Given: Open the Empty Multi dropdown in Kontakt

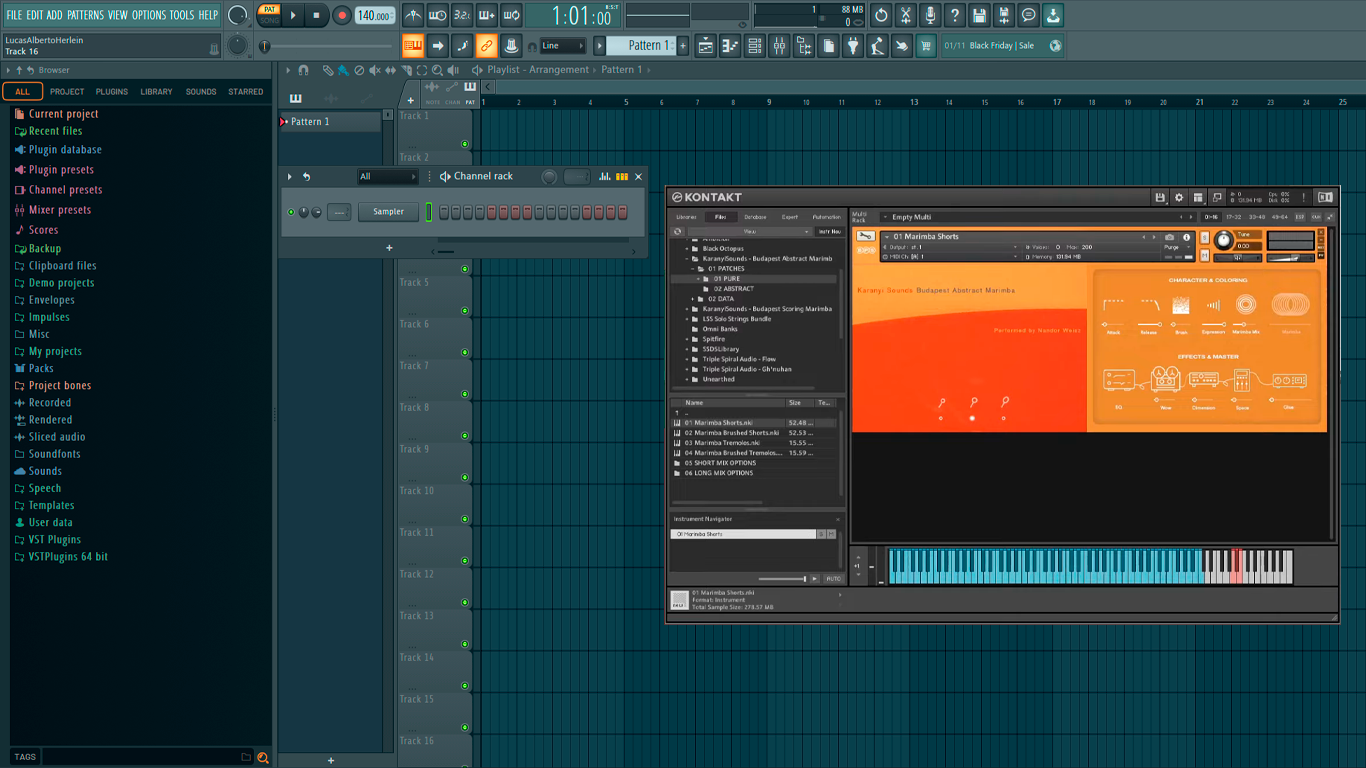Looking at the screenshot, I should [x=1036, y=217].
